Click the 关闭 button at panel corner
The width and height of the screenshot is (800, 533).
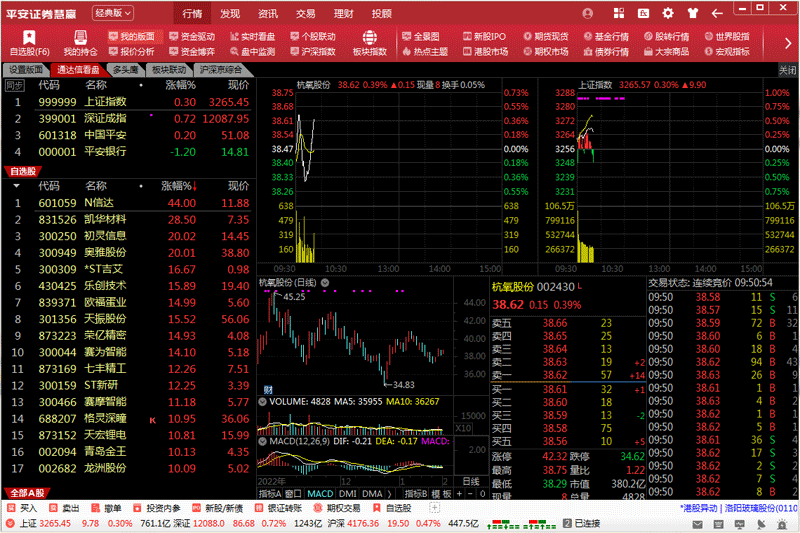(787, 70)
